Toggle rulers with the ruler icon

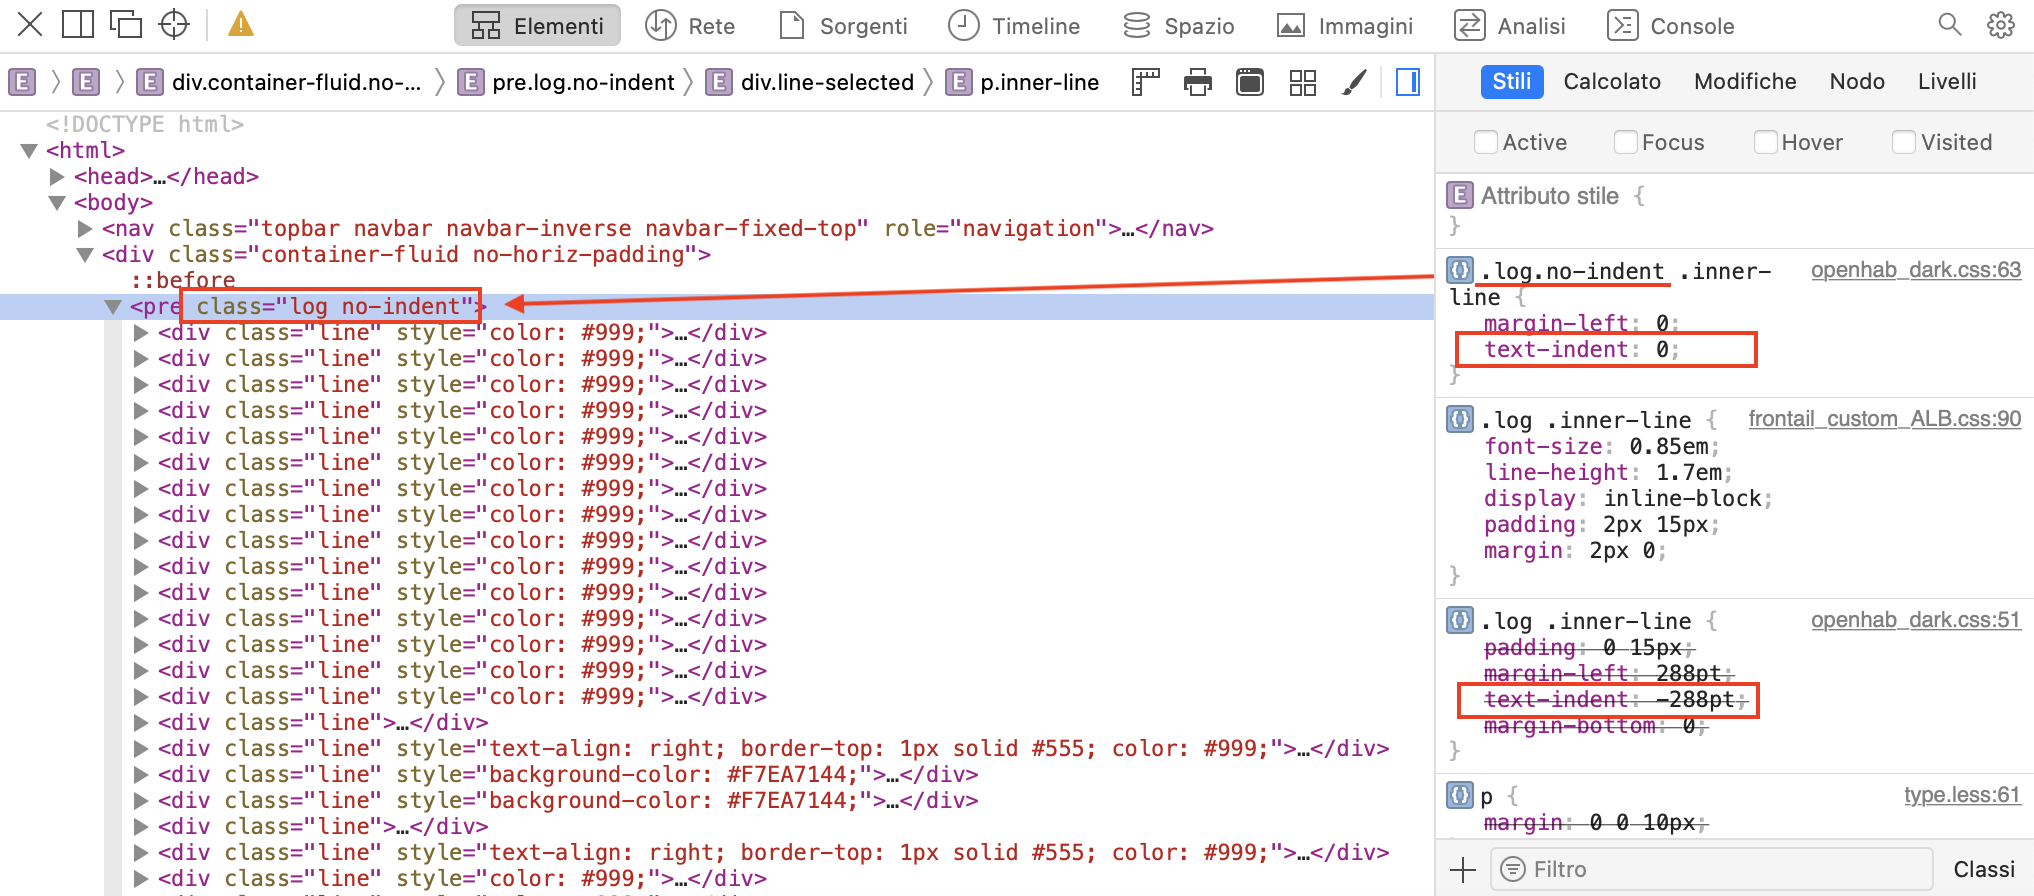coord(1145,82)
